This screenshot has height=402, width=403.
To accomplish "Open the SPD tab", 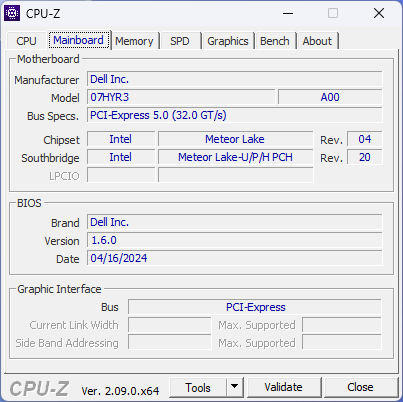I will pos(180,41).
